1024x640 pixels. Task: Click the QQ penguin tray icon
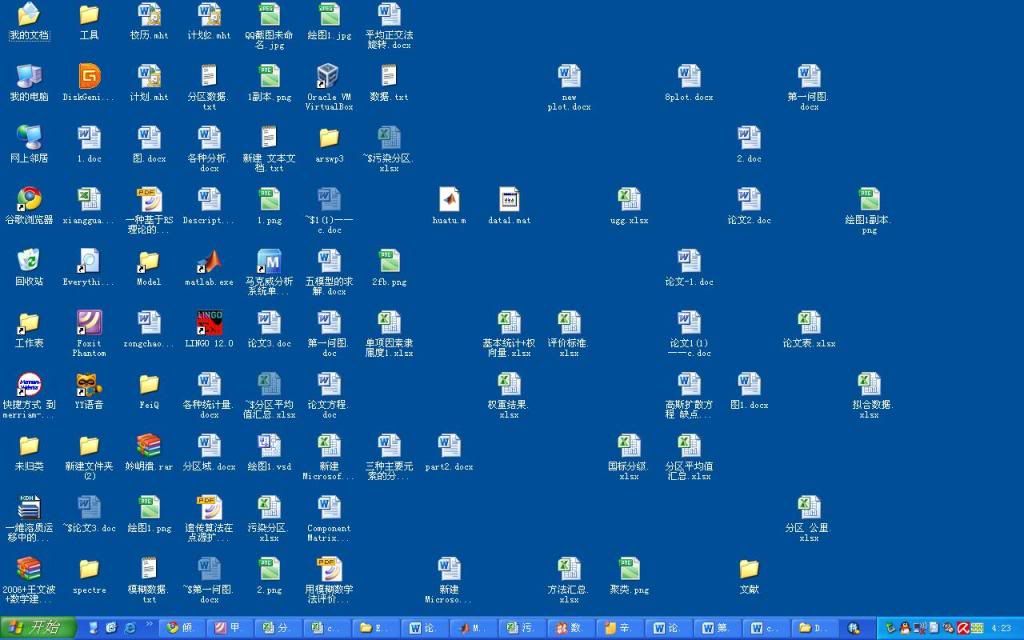click(x=903, y=628)
